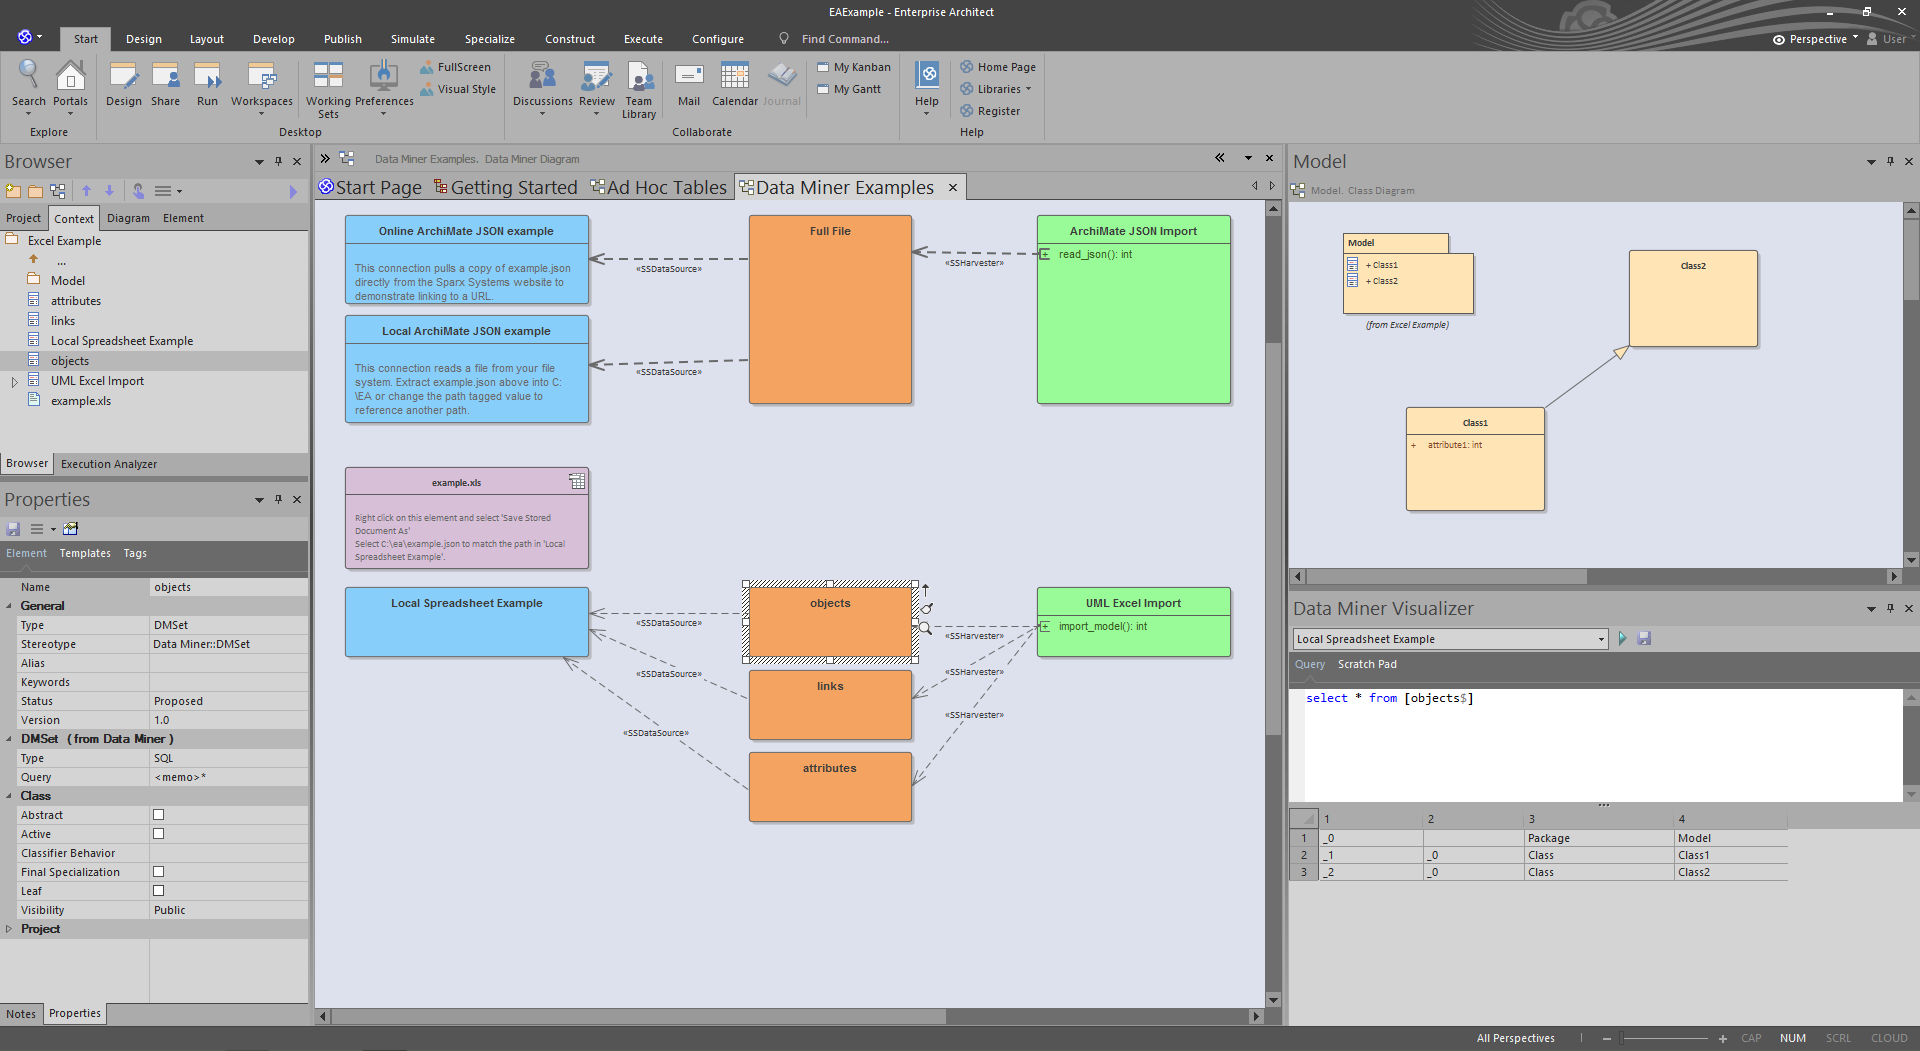Switch to the Simulate ribbon tab
Image resolution: width=1920 pixels, height=1051 pixels.
412,39
